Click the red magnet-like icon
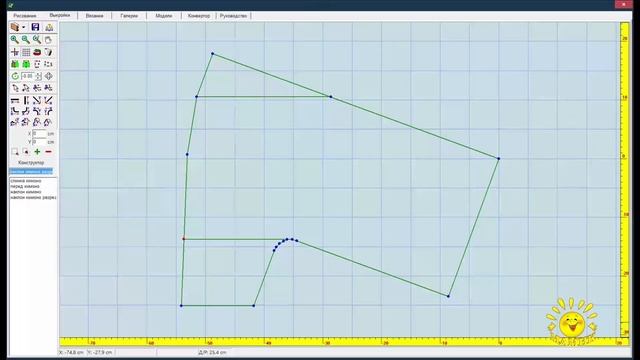Viewport: 640px width, 360px height. click(x=37, y=52)
